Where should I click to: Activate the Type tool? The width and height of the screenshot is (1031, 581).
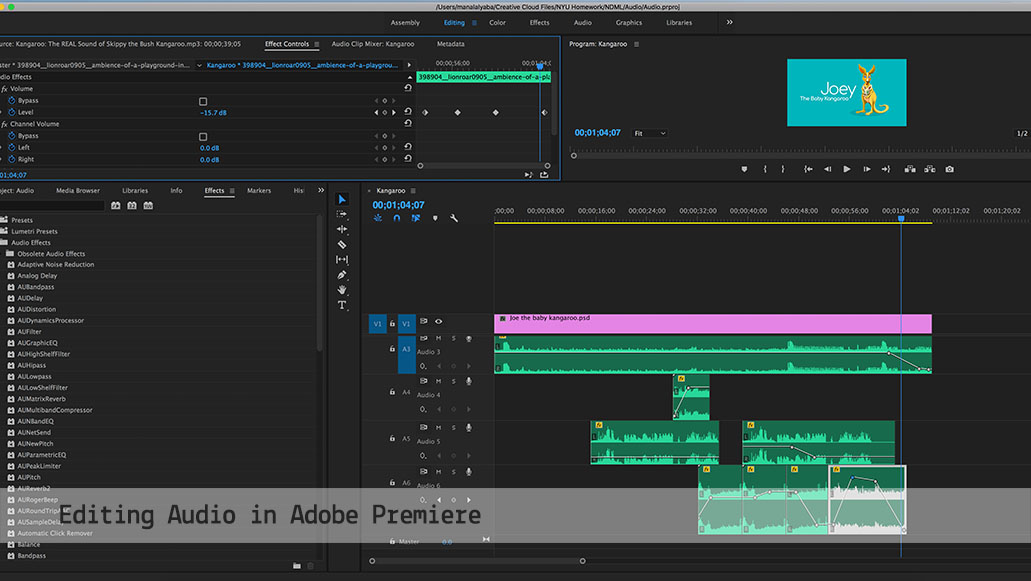pos(342,305)
